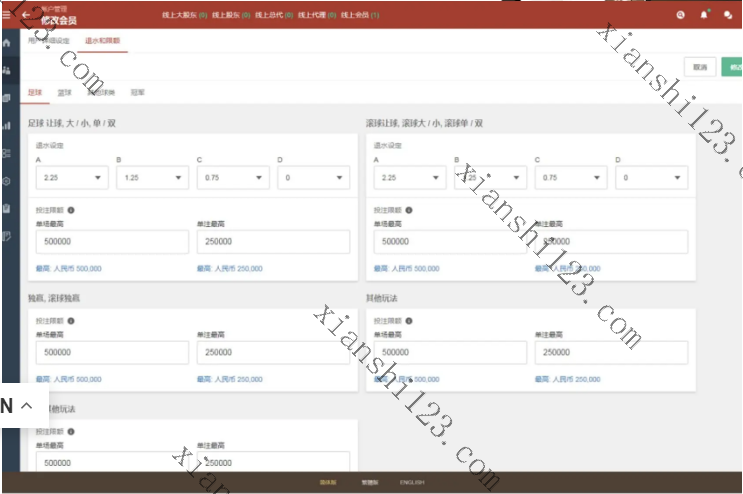Screen dimensions: 743x494
Task: Focus 单场最高 field in 足球让球 card
Action: tap(112, 242)
